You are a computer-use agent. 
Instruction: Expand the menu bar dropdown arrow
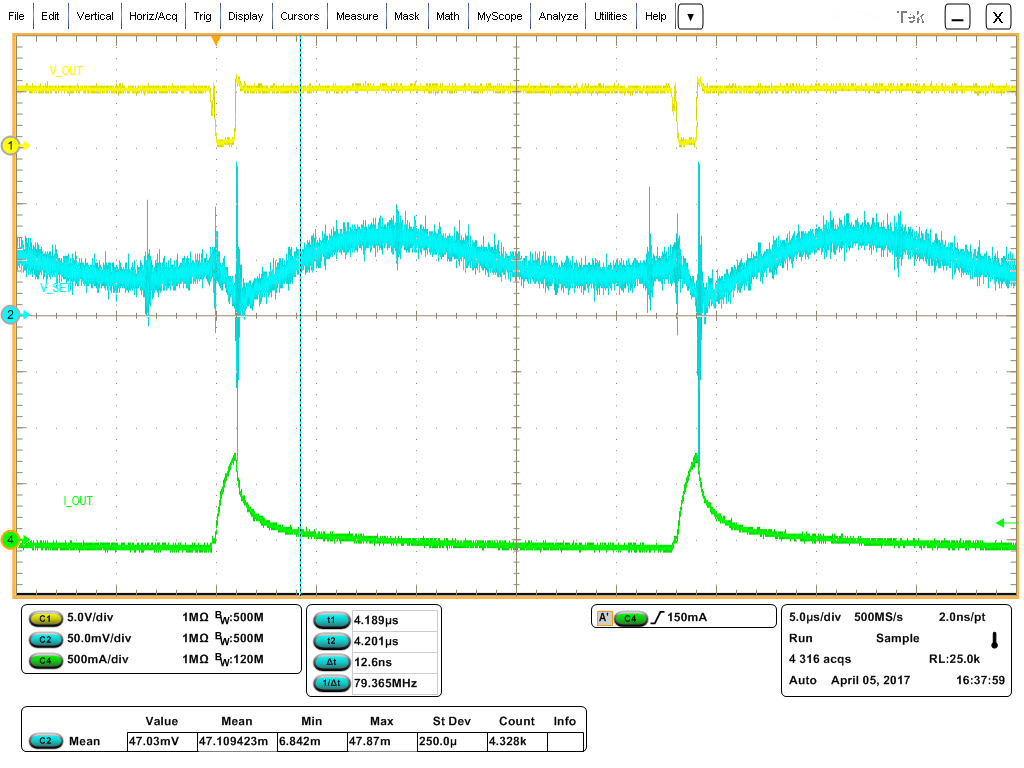click(690, 17)
